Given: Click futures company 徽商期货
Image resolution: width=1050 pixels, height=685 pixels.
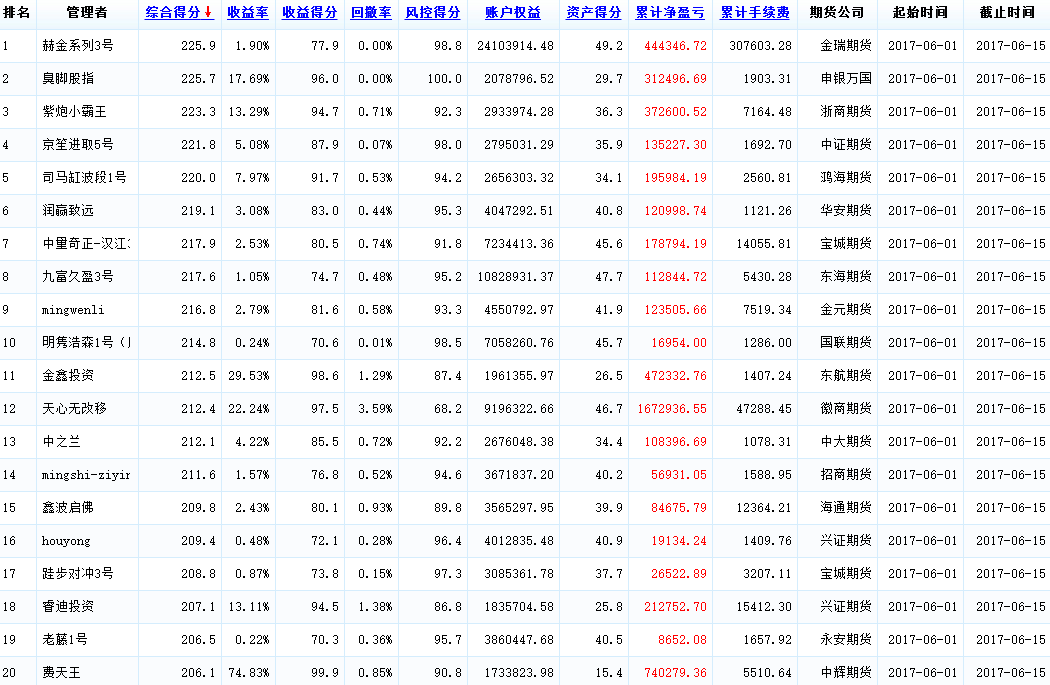Looking at the screenshot, I should [x=846, y=408].
